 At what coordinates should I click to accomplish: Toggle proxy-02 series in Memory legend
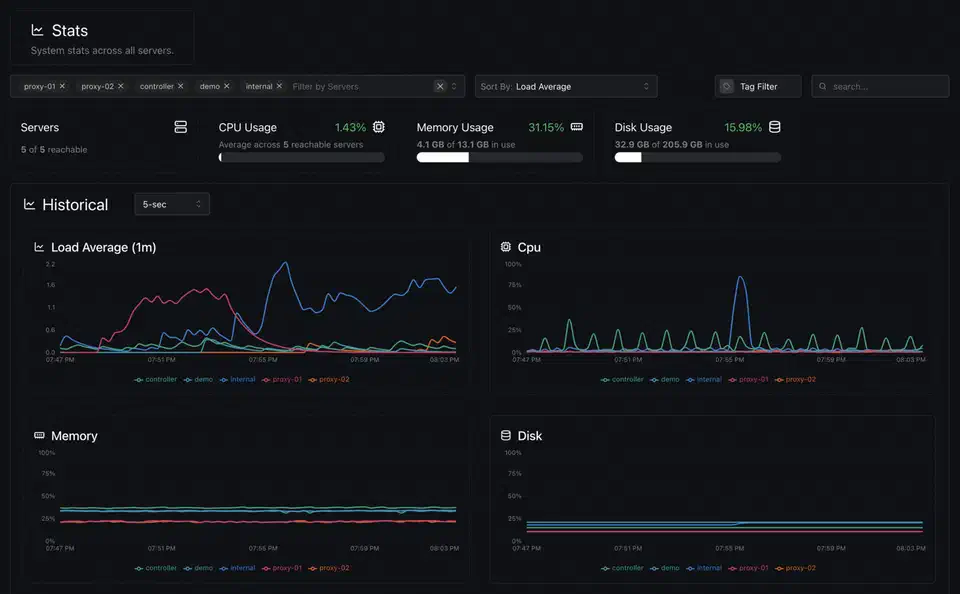(x=329, y=568)
